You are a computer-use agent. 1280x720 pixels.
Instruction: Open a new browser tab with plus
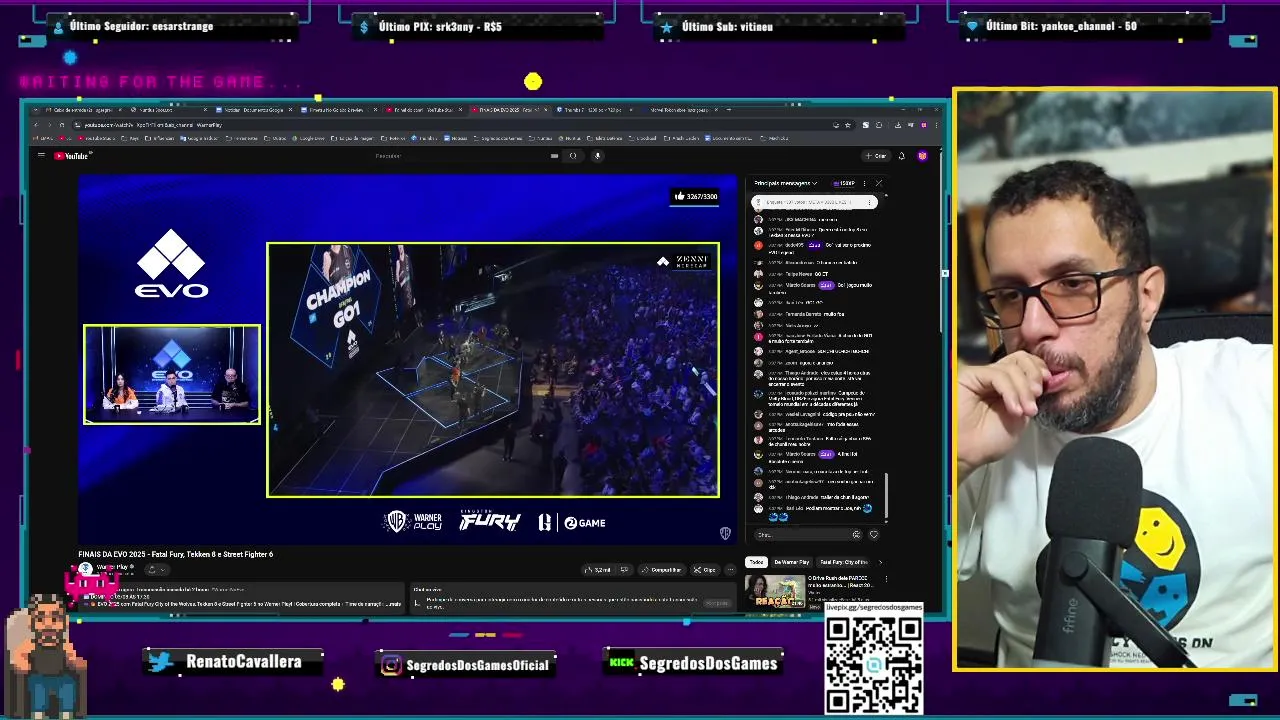(729, 110)
